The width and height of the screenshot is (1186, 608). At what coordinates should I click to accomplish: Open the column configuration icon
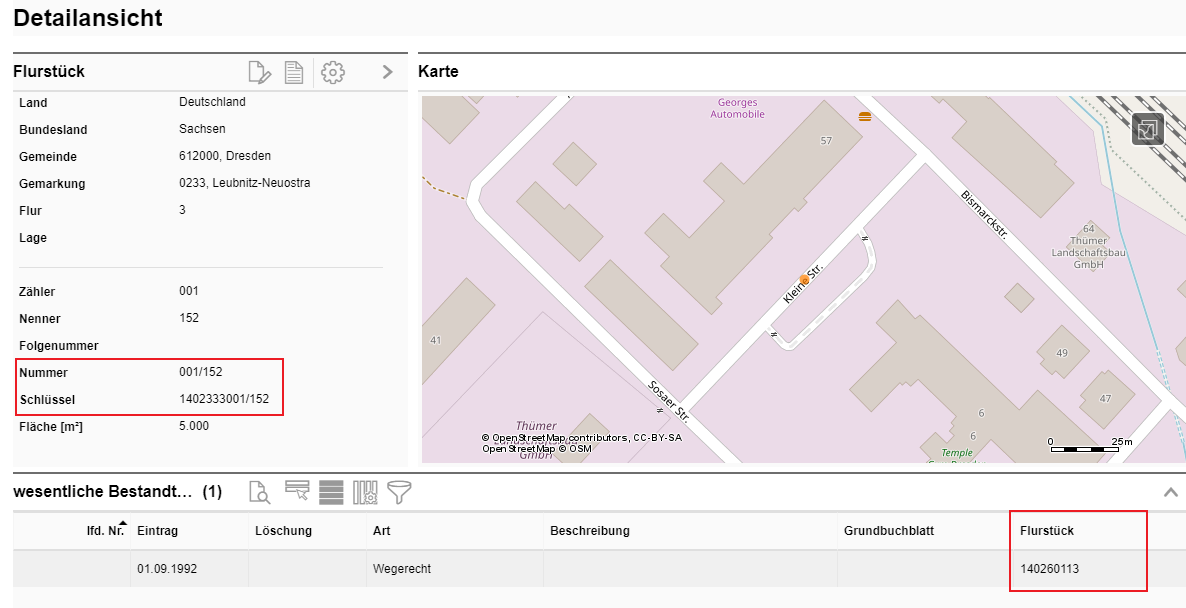[365, 492]
